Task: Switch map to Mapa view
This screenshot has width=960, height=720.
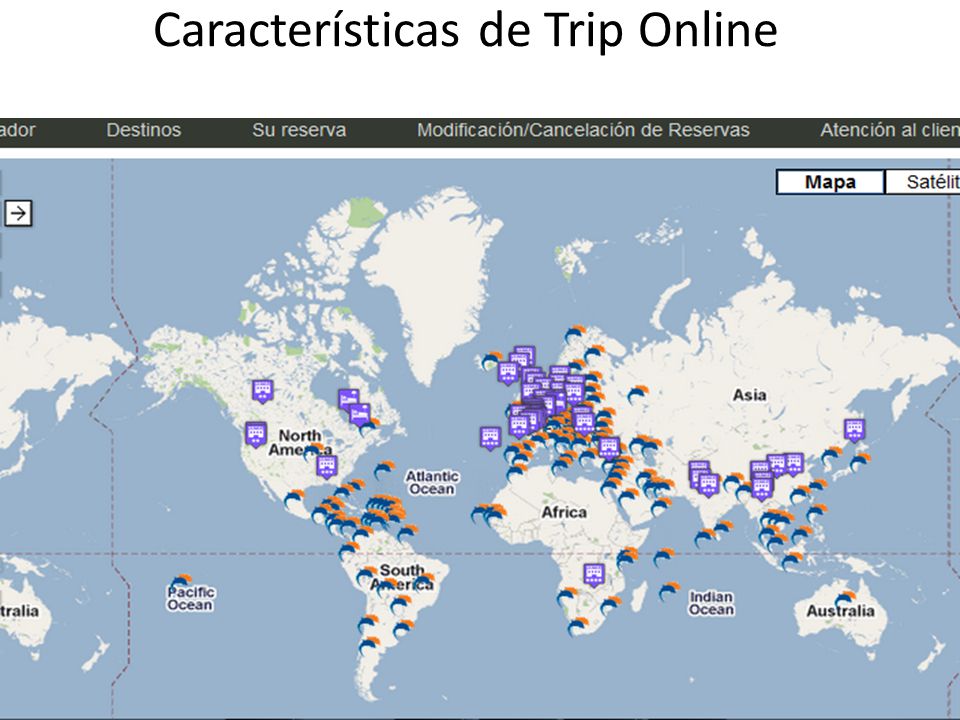Action: pos(830,182)
